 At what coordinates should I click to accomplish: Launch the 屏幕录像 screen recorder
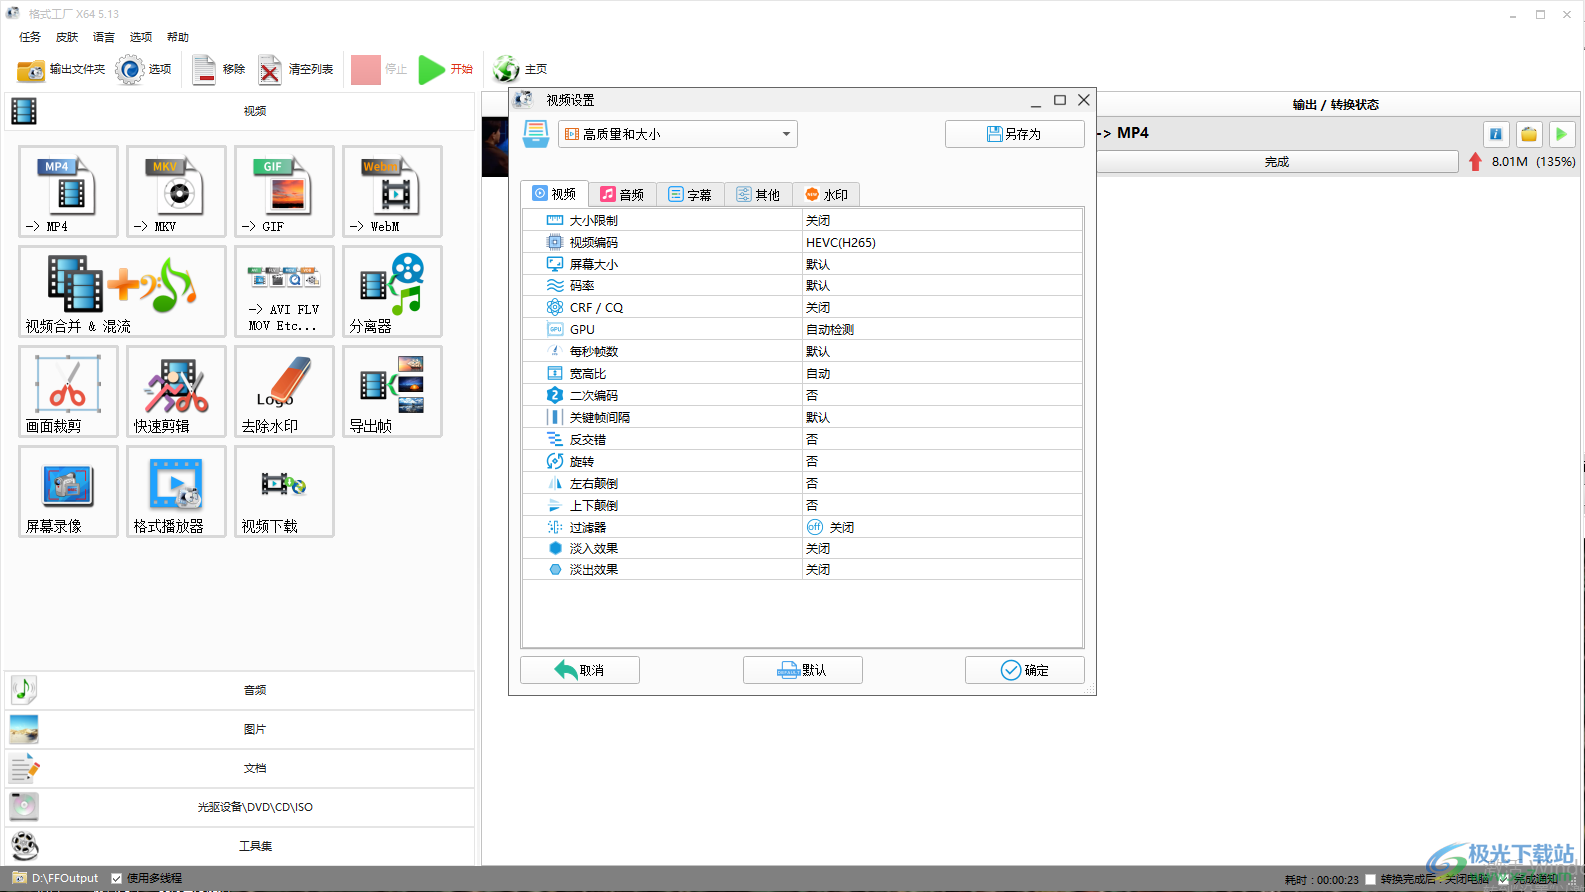[68, 491]
